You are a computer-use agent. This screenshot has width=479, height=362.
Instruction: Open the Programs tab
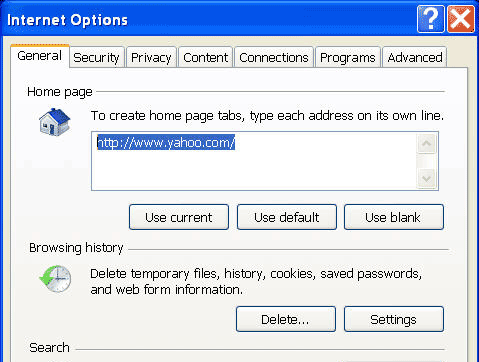click(x=348, y=57)
